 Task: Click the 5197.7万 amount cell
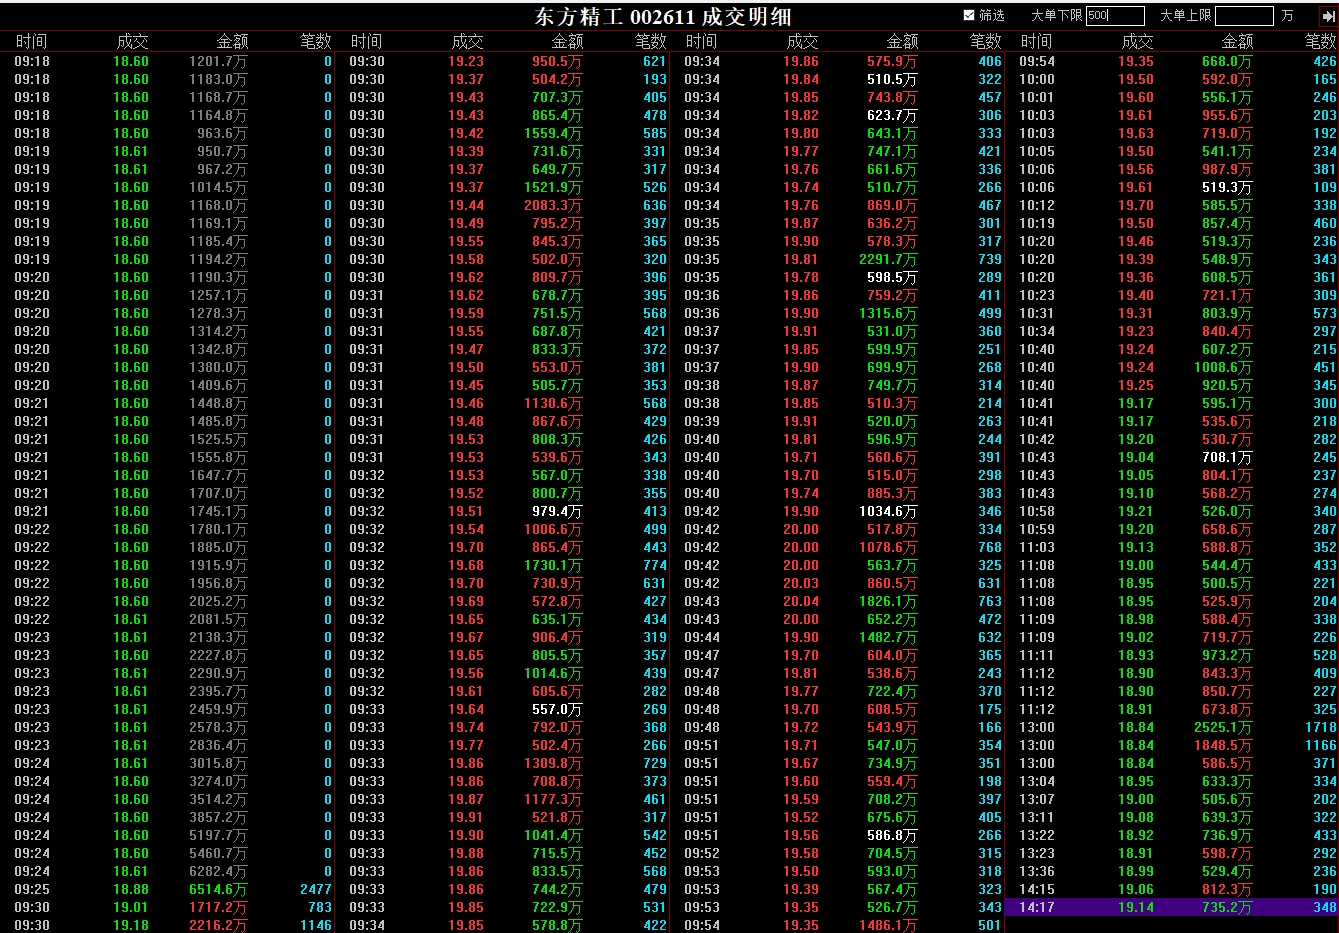tap(218, 835)
